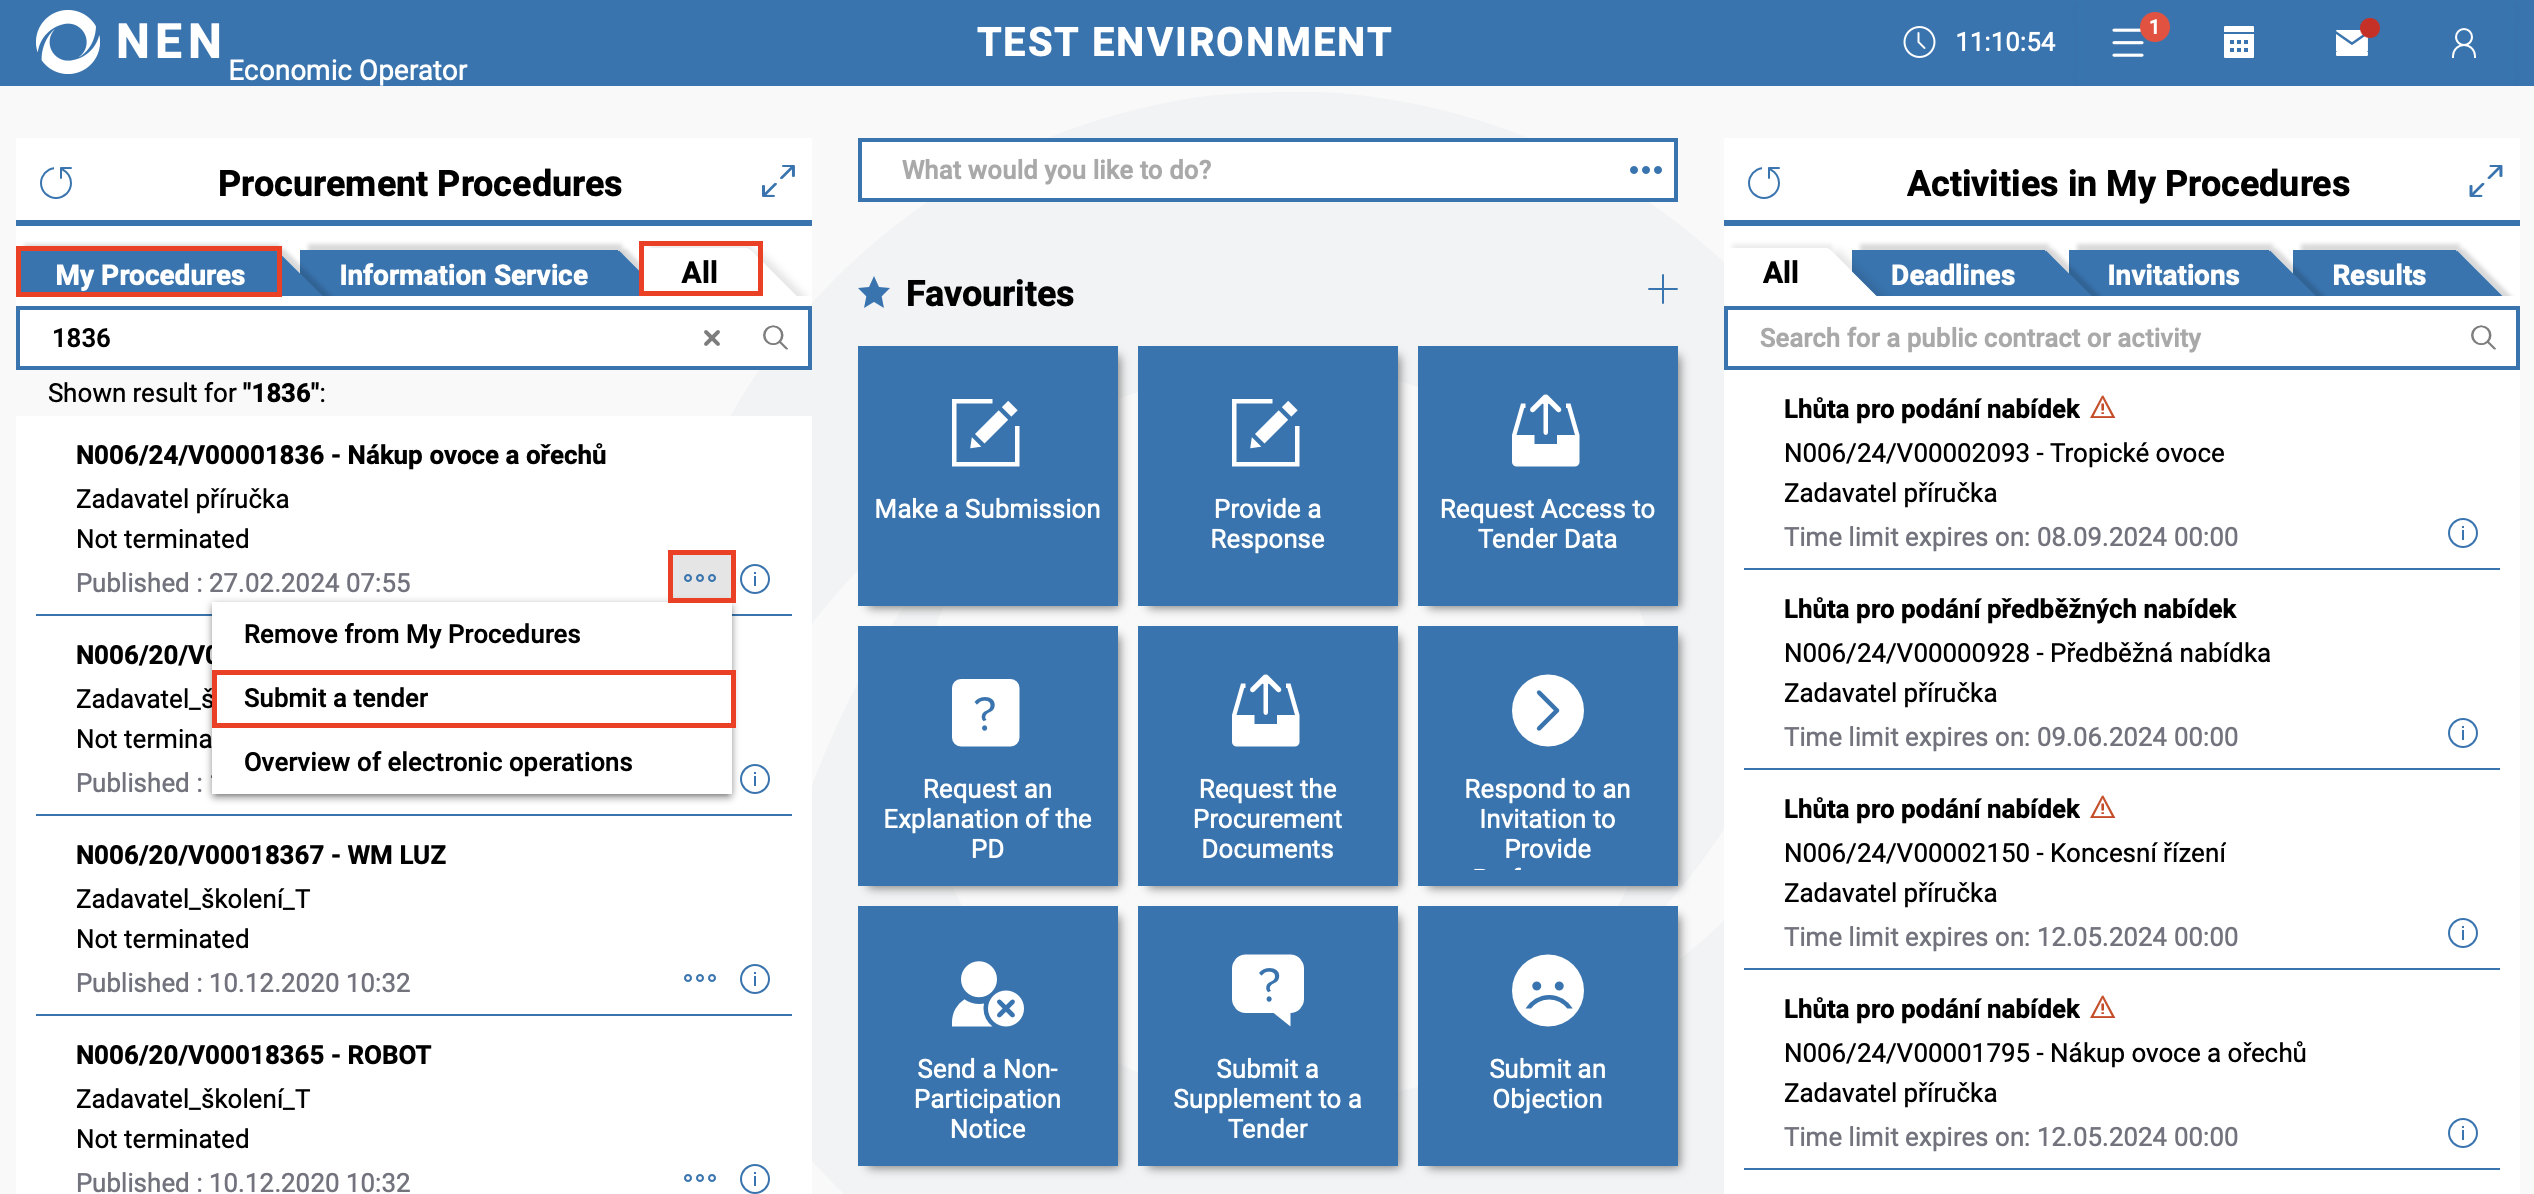Click the Make a Submission tile

coord(987,476)
